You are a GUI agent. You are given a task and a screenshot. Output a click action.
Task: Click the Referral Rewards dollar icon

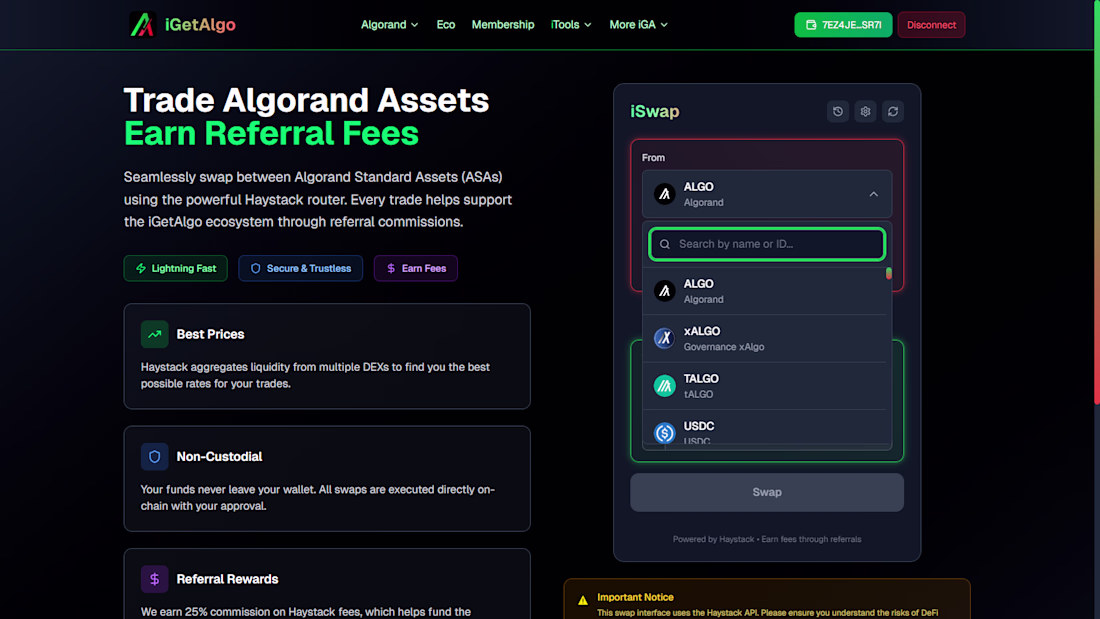click(x=154, y=579)
